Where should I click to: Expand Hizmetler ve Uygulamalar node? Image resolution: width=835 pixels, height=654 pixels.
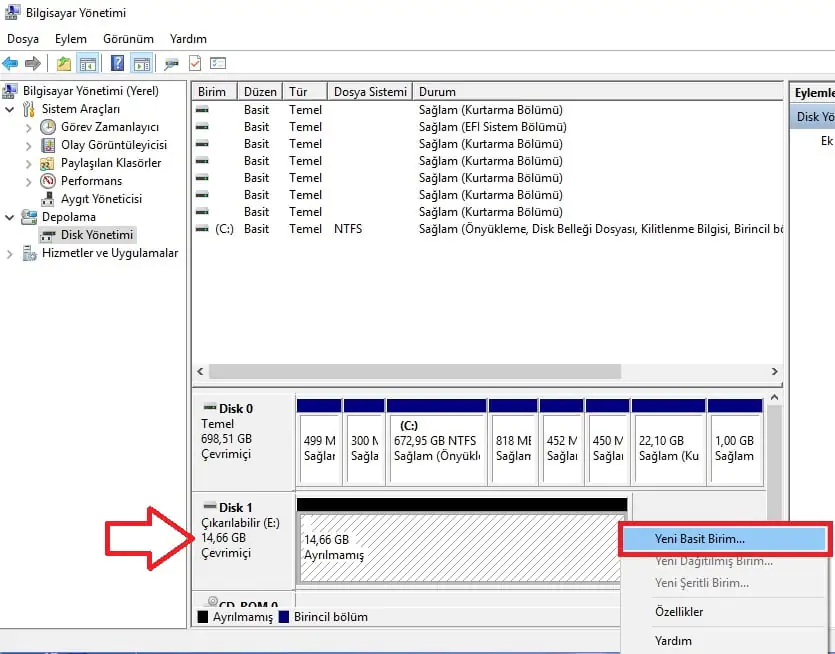[x=11, y=253]
